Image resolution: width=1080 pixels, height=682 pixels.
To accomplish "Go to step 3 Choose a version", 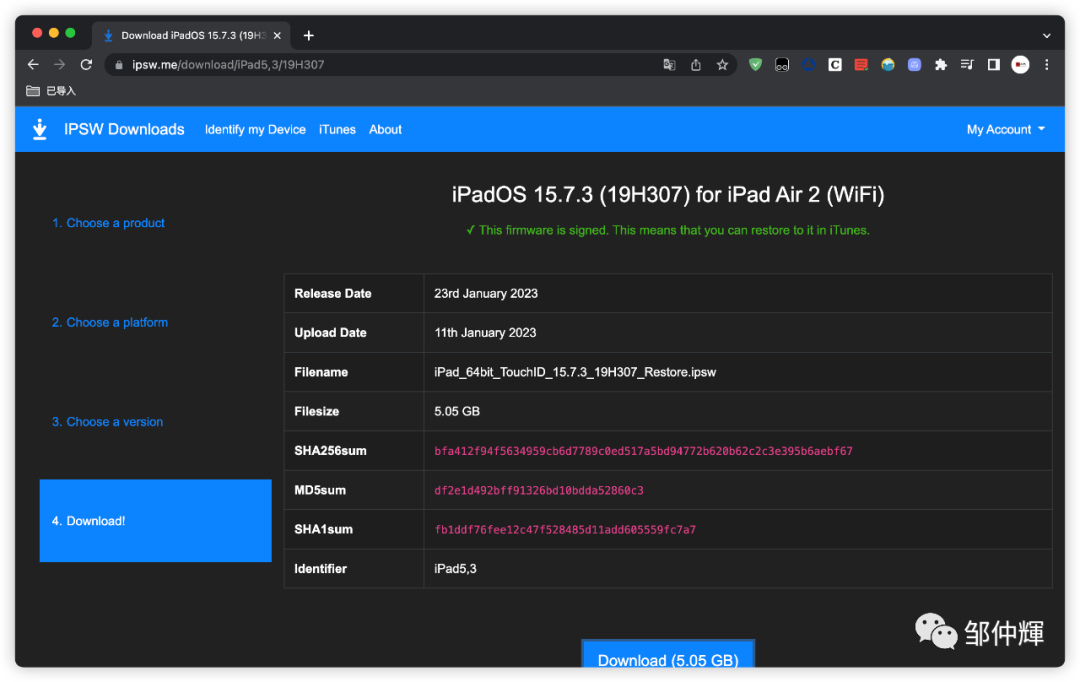I will pyautogui.click(x=107, y=422).
